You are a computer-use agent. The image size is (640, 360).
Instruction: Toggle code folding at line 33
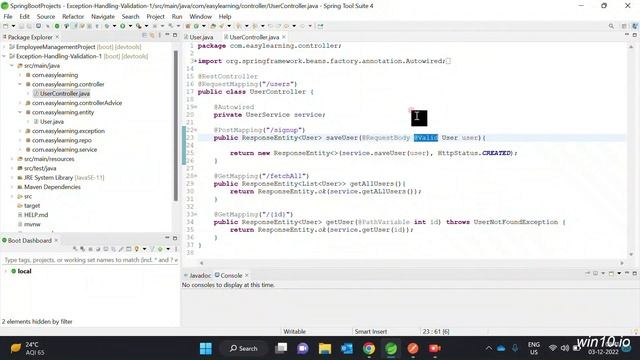196,214
